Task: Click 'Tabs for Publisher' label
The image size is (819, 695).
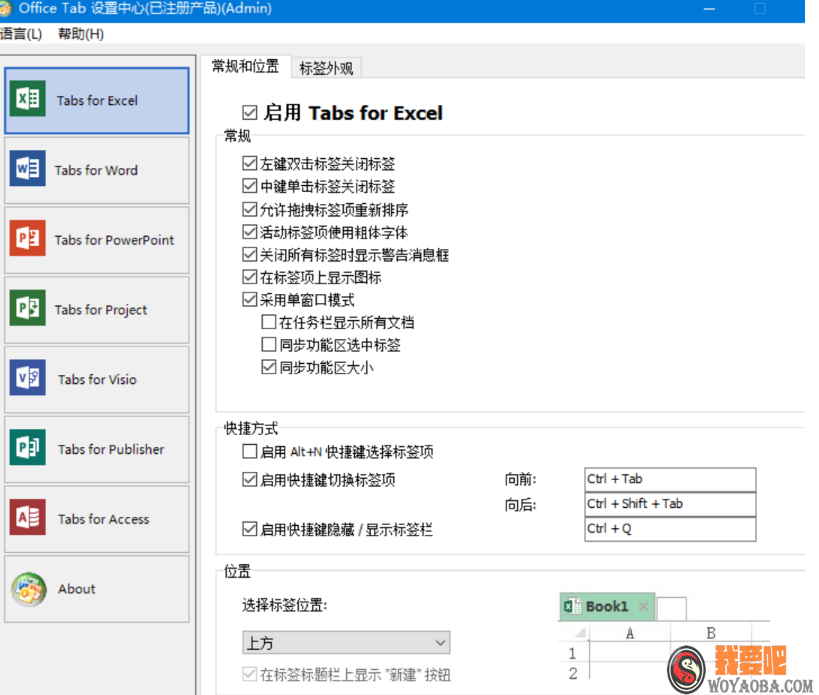Action: click(x=111, y=449)
